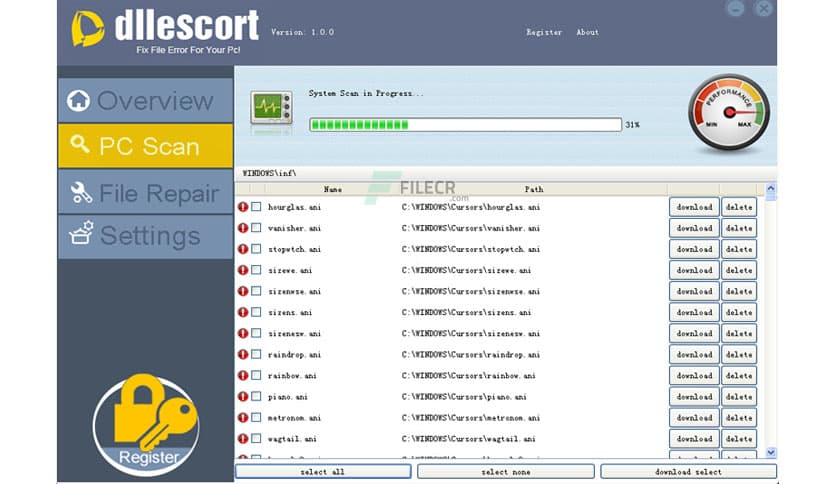Click the lock and key Register icon
Screen dimensions: 836x484
coord(146,424)
